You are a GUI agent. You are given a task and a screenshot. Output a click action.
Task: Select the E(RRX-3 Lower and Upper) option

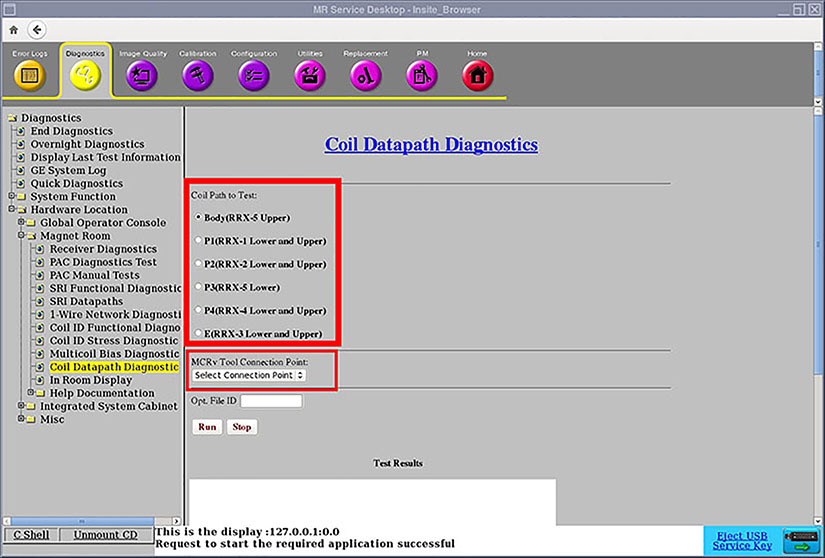click(198, 332)
